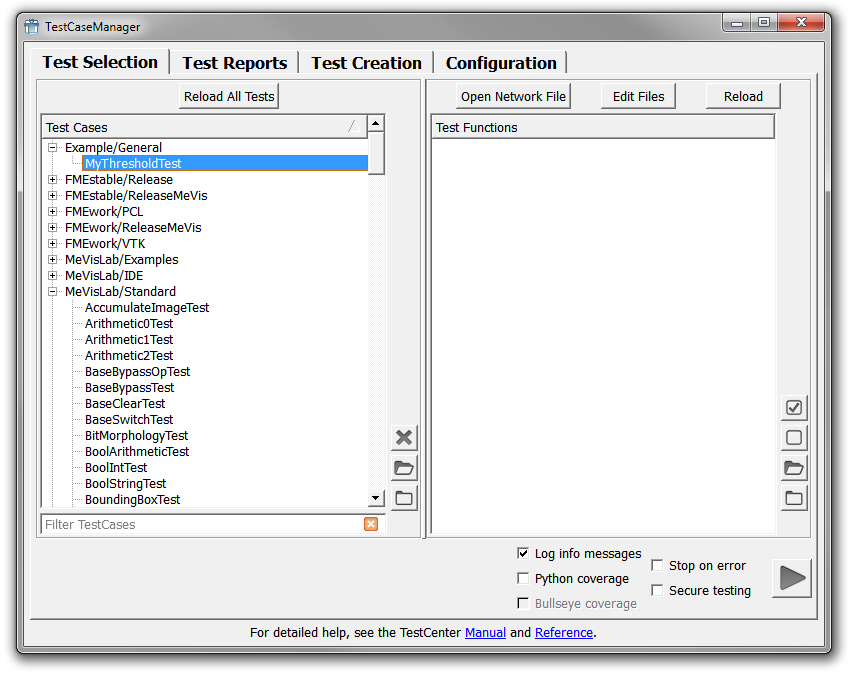The width and height of the screenshot is (854, 673).
Task: Click the empty-box icon beside Test Functions
Action: [794, 438]
